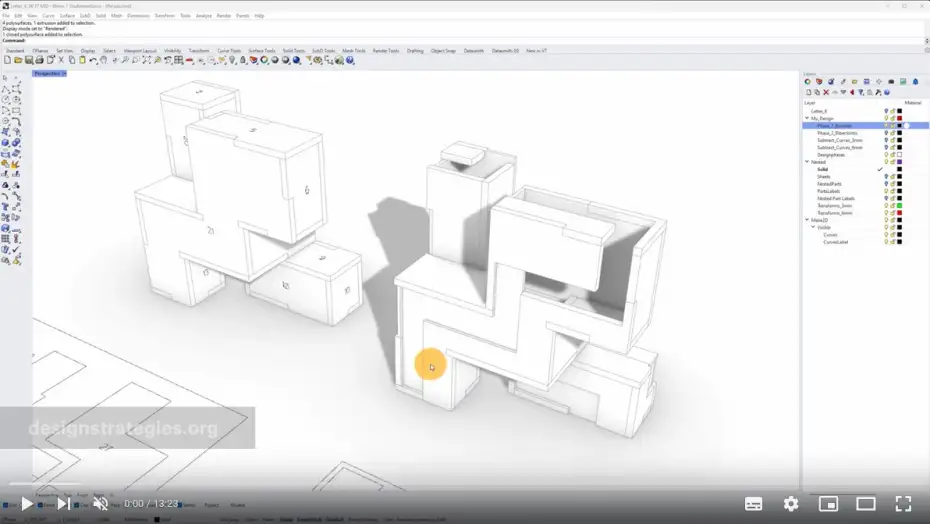930x524 pixels.
Task: Toggle lock icon for NestedParts layer
Action: click(x=893, y=184)
